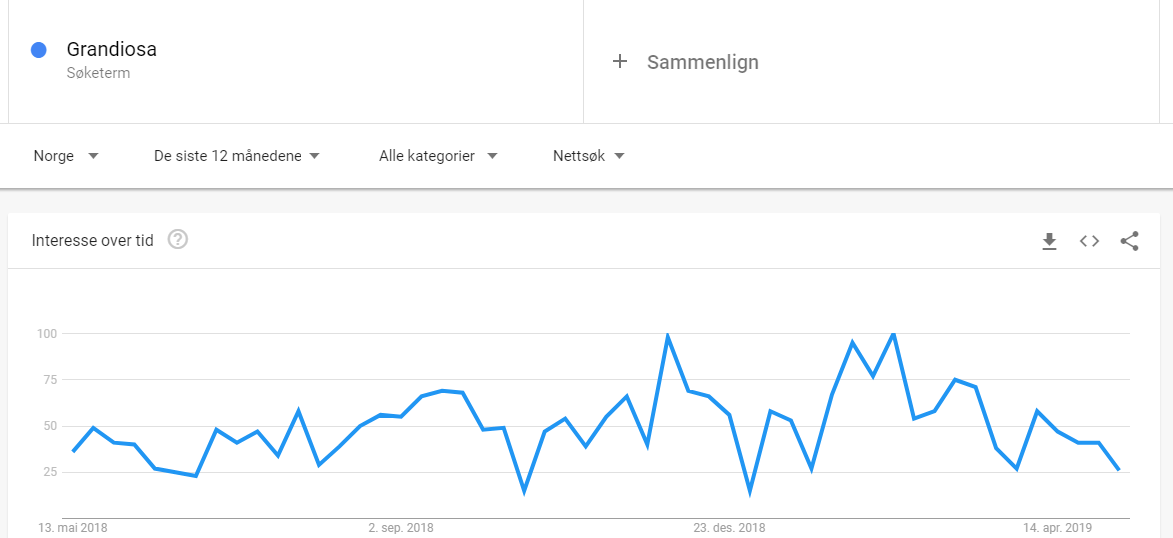
Task: Click the Sammenlign compare field
Action: tap(872, 61)
